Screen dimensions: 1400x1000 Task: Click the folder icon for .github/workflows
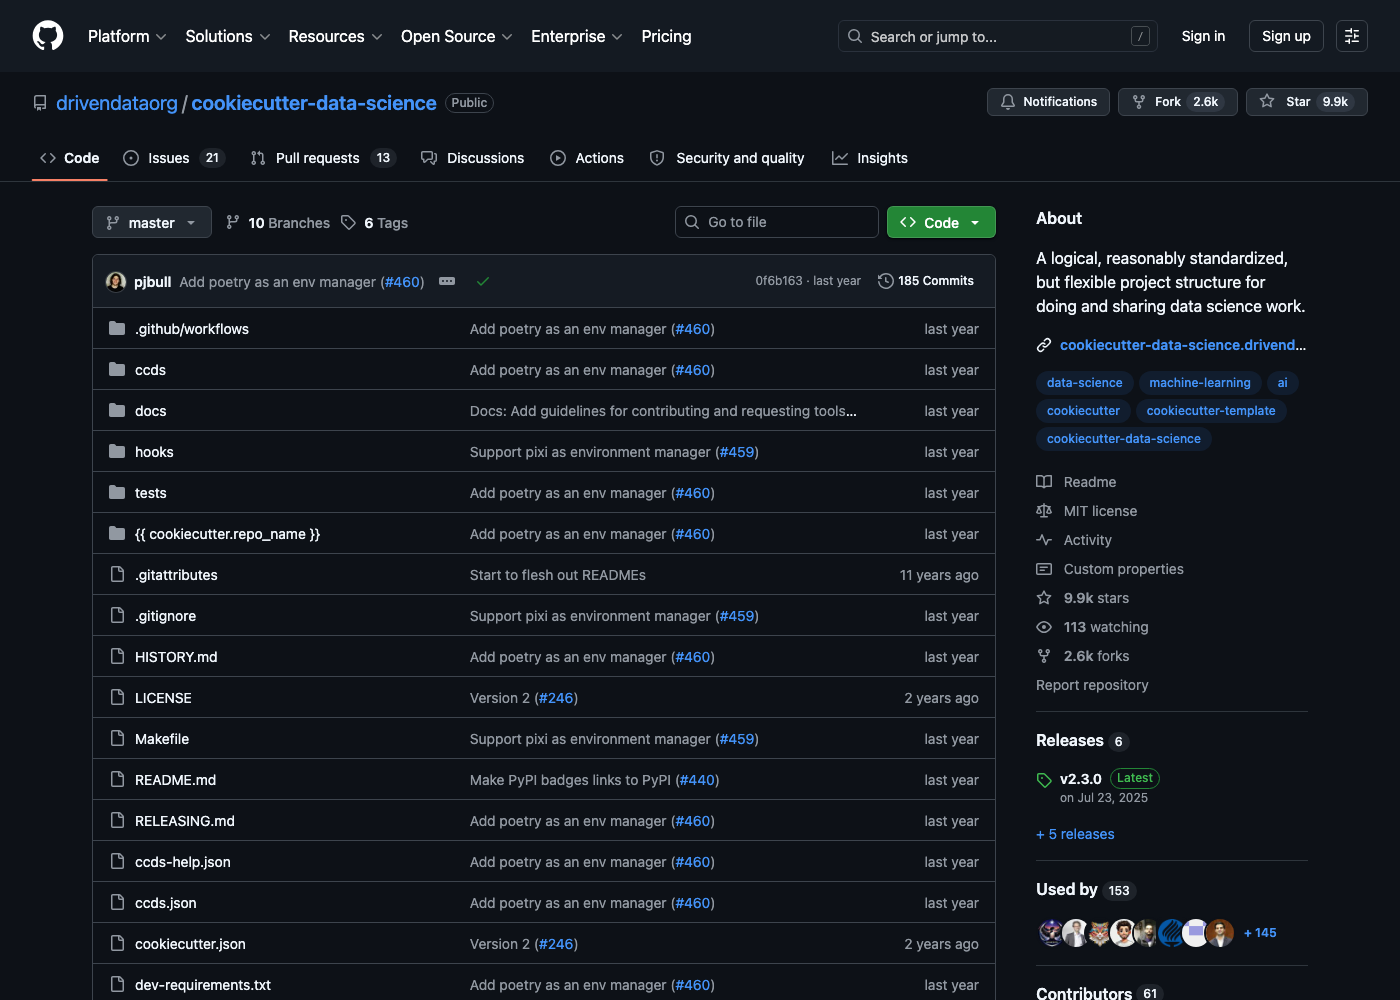pos(117,328)
